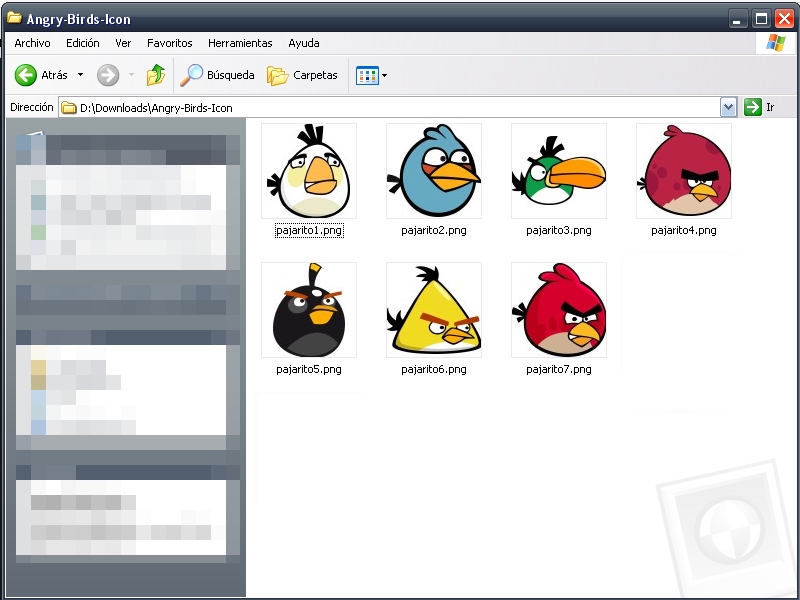The height and width of the screenshot is (600, 800).
Task: Click the address bar path field
Action: pyautogui.click(x=390, y=108)
